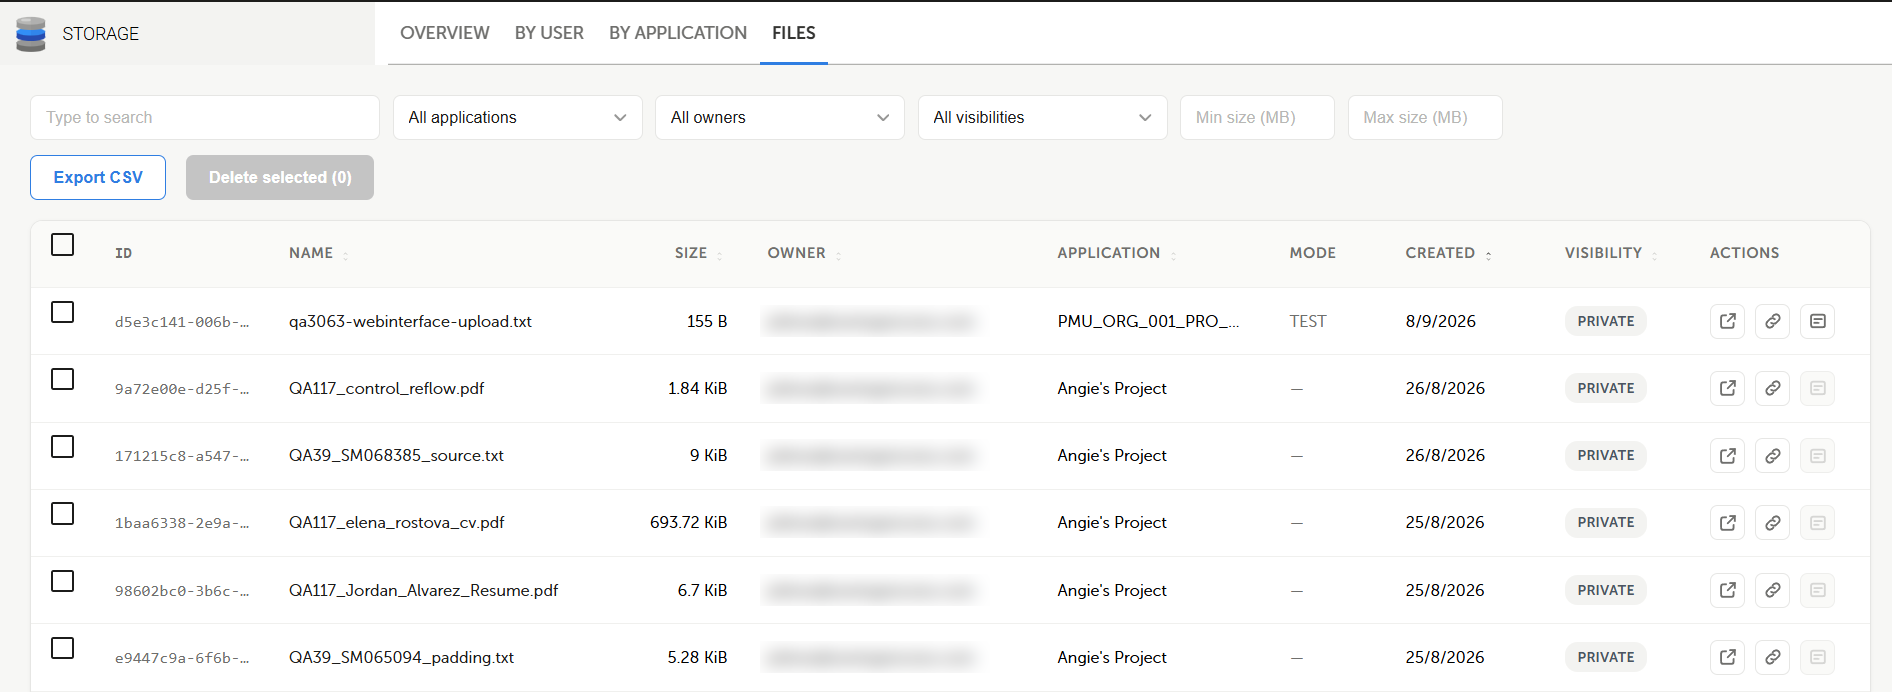The height and width of the screenshot is (692, 1892).
Task: Sort by Owner column arrows
Action: click(x=838, y=255)
